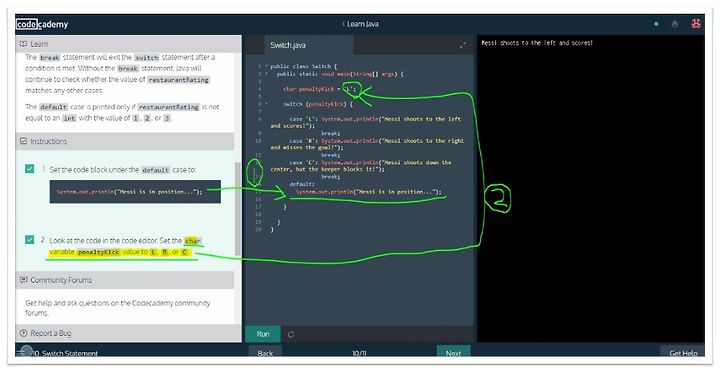Collapse the Instructions section header
720x371 pixels.
(124, 141)
